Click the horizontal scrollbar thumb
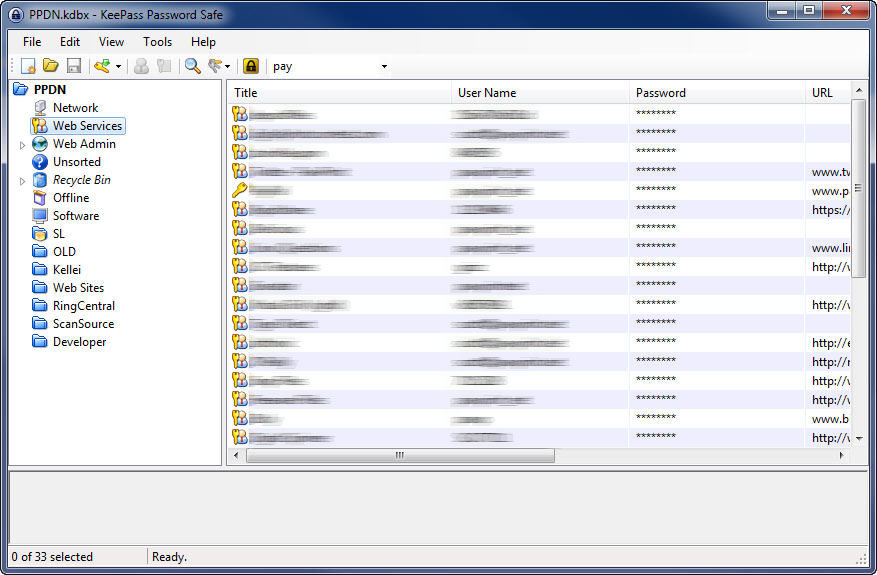The width and height of the screenshot is (877, 575). tap(400, 455)
